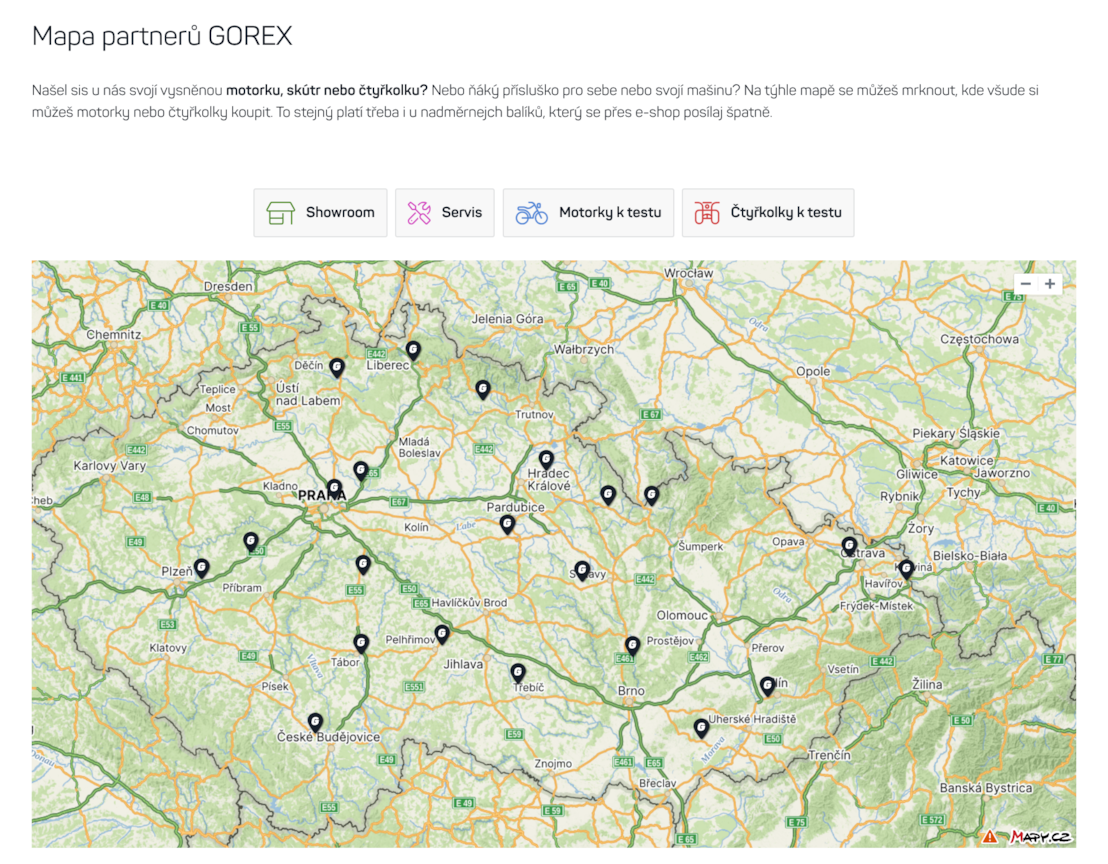The height and width of the screenshot is (864, 1108).
Task: Open Mapy.cz logo link
Action: click(1041, 836)
